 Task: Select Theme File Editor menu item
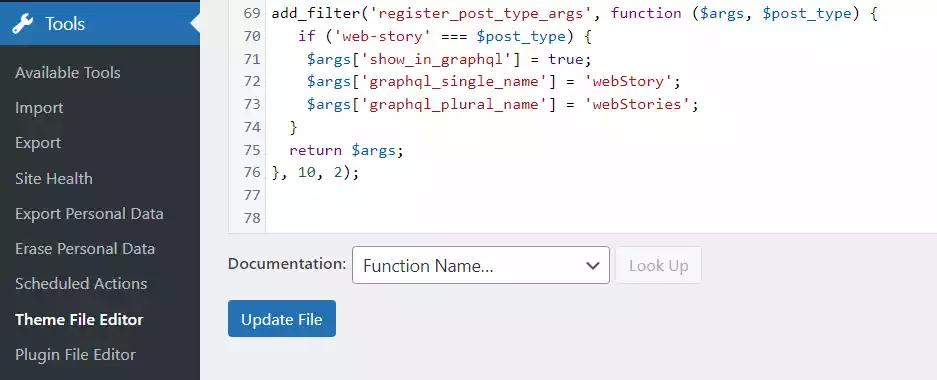point(79,320)
